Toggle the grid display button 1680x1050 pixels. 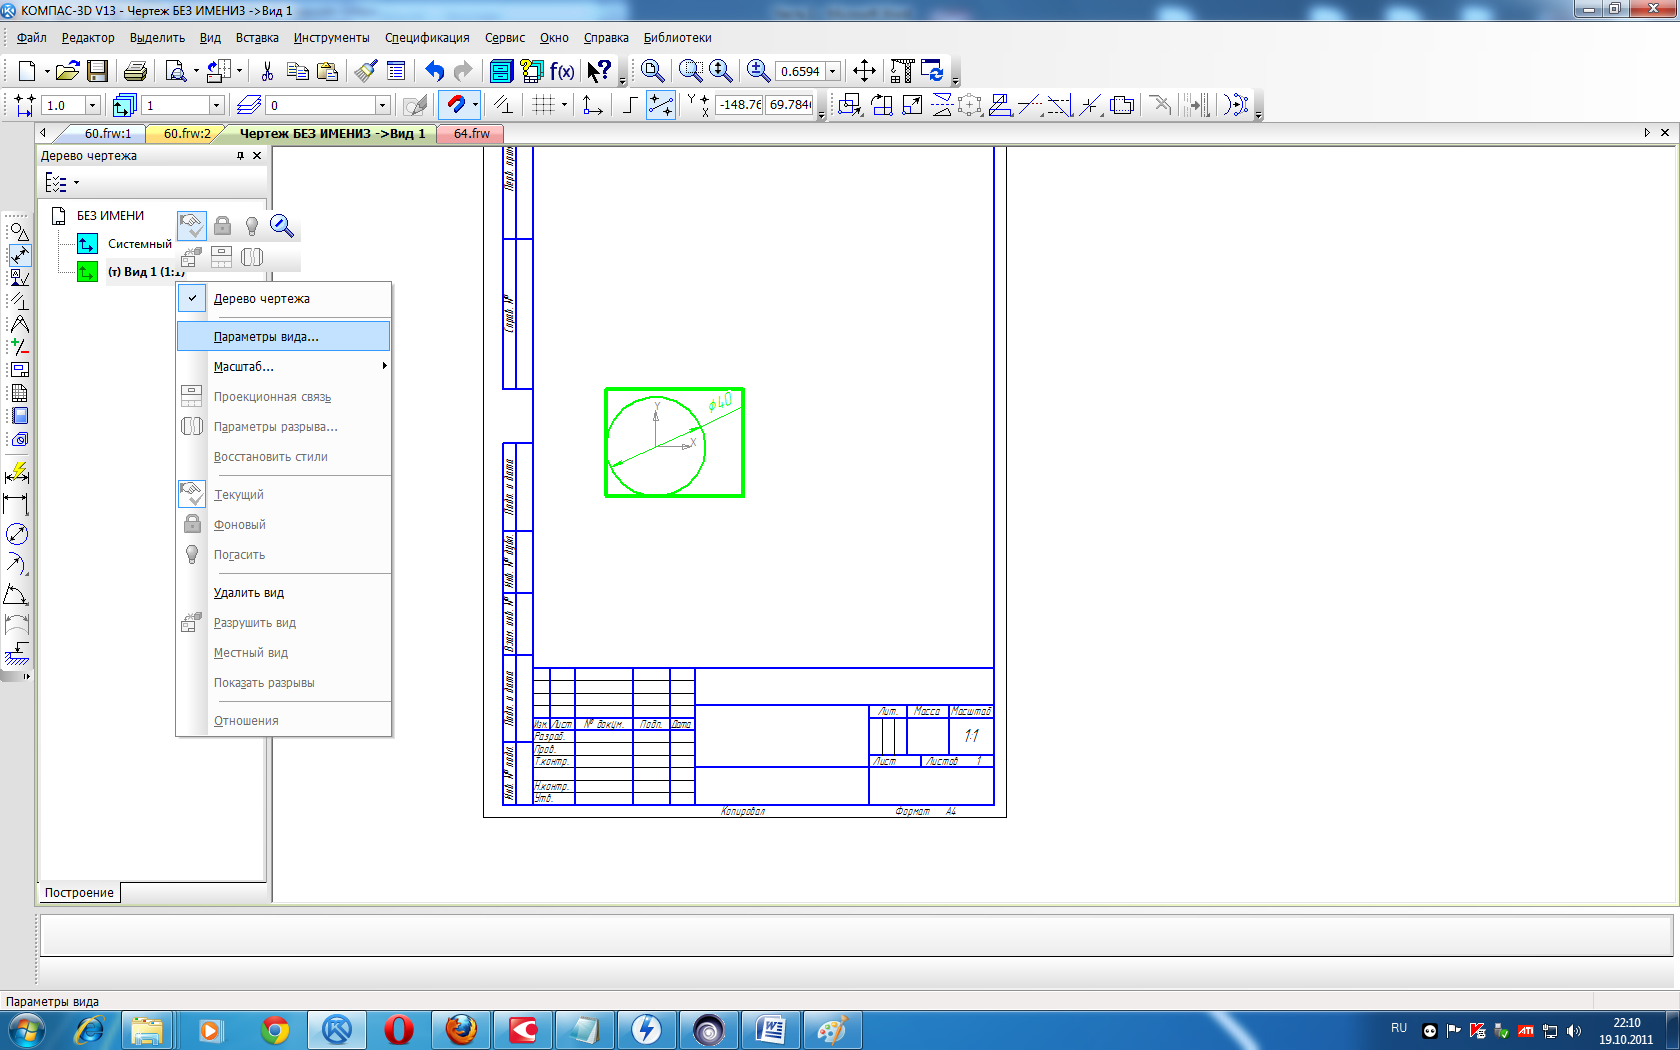tap(543, 105)
